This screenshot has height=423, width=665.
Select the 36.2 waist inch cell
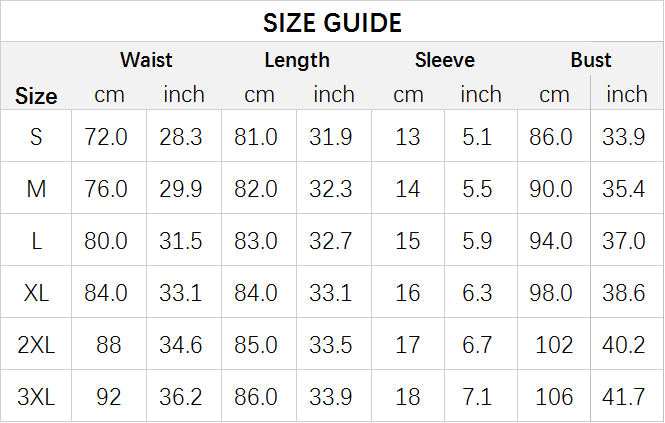181,397
